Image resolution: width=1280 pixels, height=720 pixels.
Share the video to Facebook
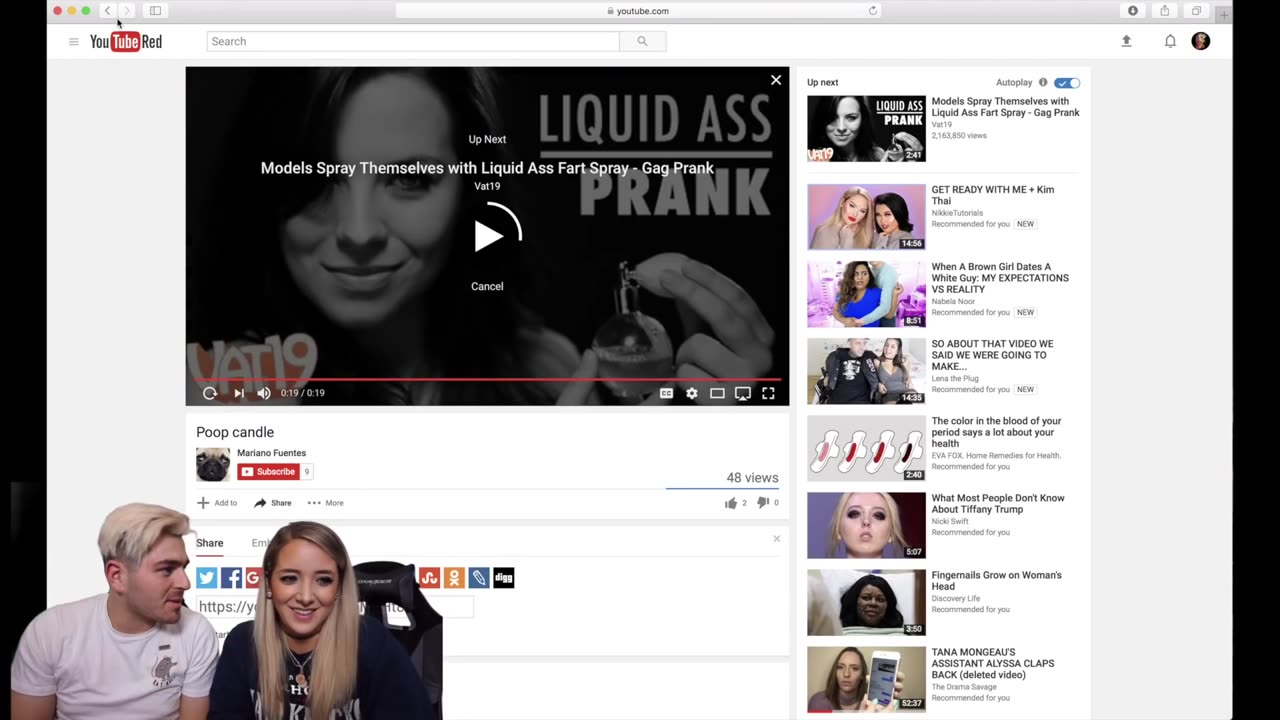tap(231, 578)
